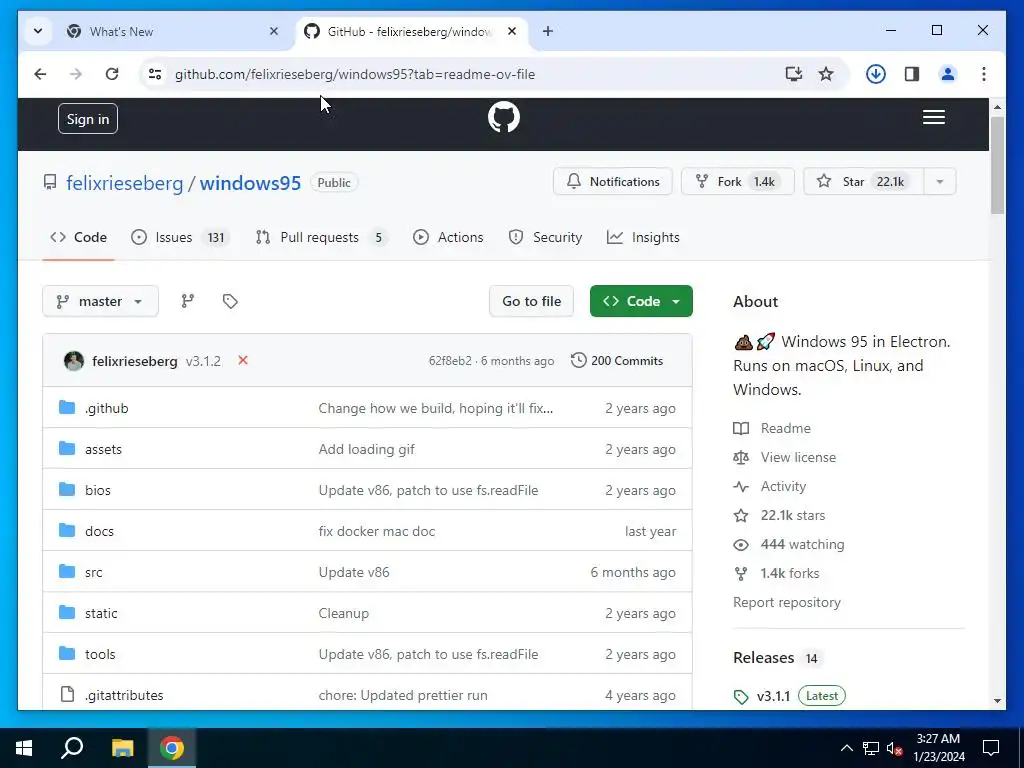1024x768 pixels.
Task: Reload the page with the refresh icon
Action: tap(112, 74)
